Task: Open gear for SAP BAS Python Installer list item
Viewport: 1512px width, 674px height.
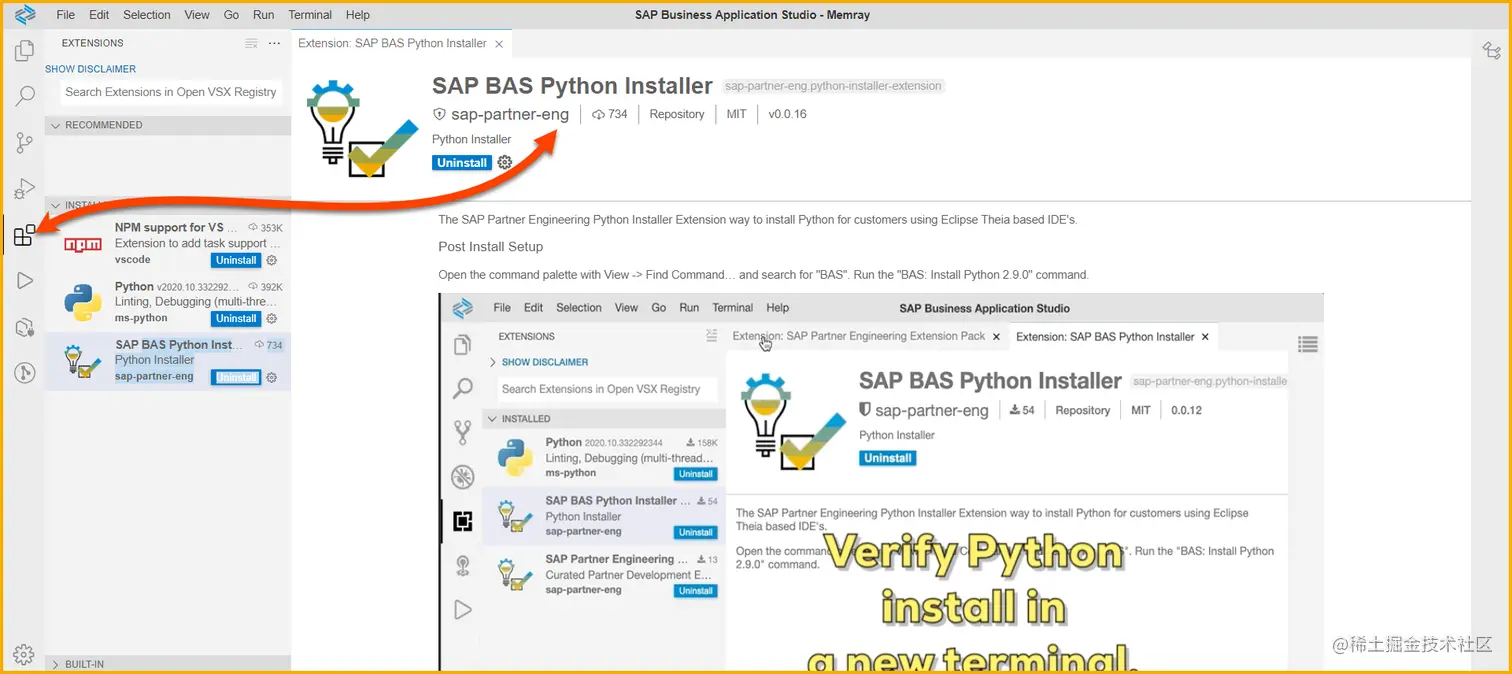Action: [271, 378]
